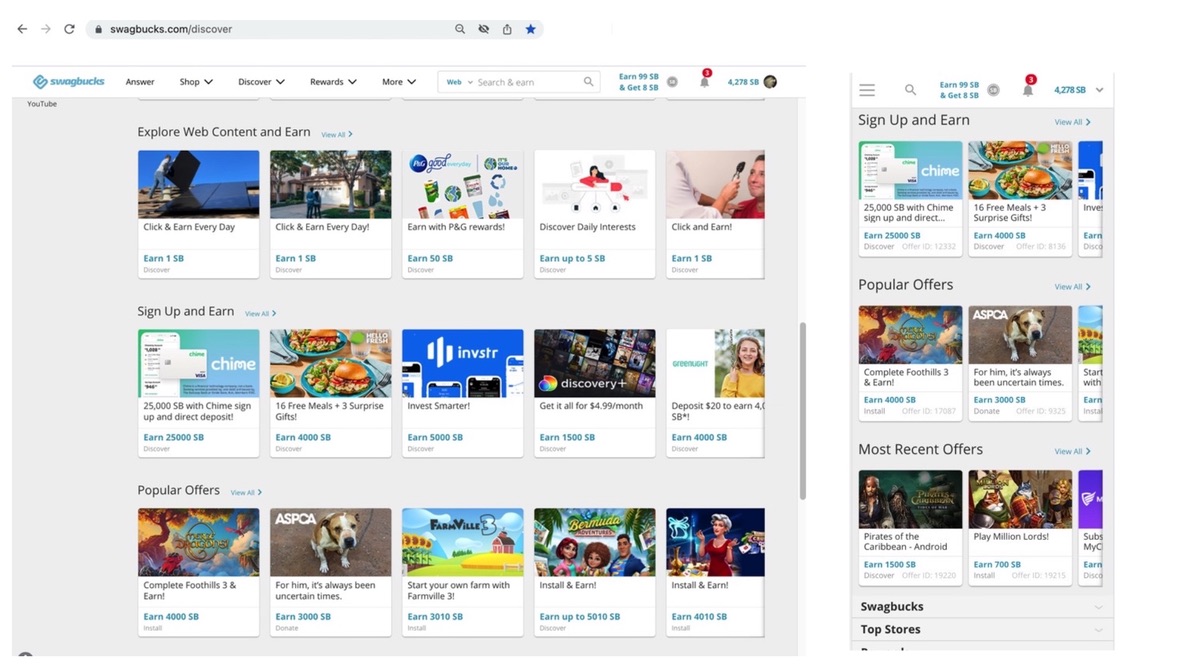Click the browser refresh icon

coord(68,29)
